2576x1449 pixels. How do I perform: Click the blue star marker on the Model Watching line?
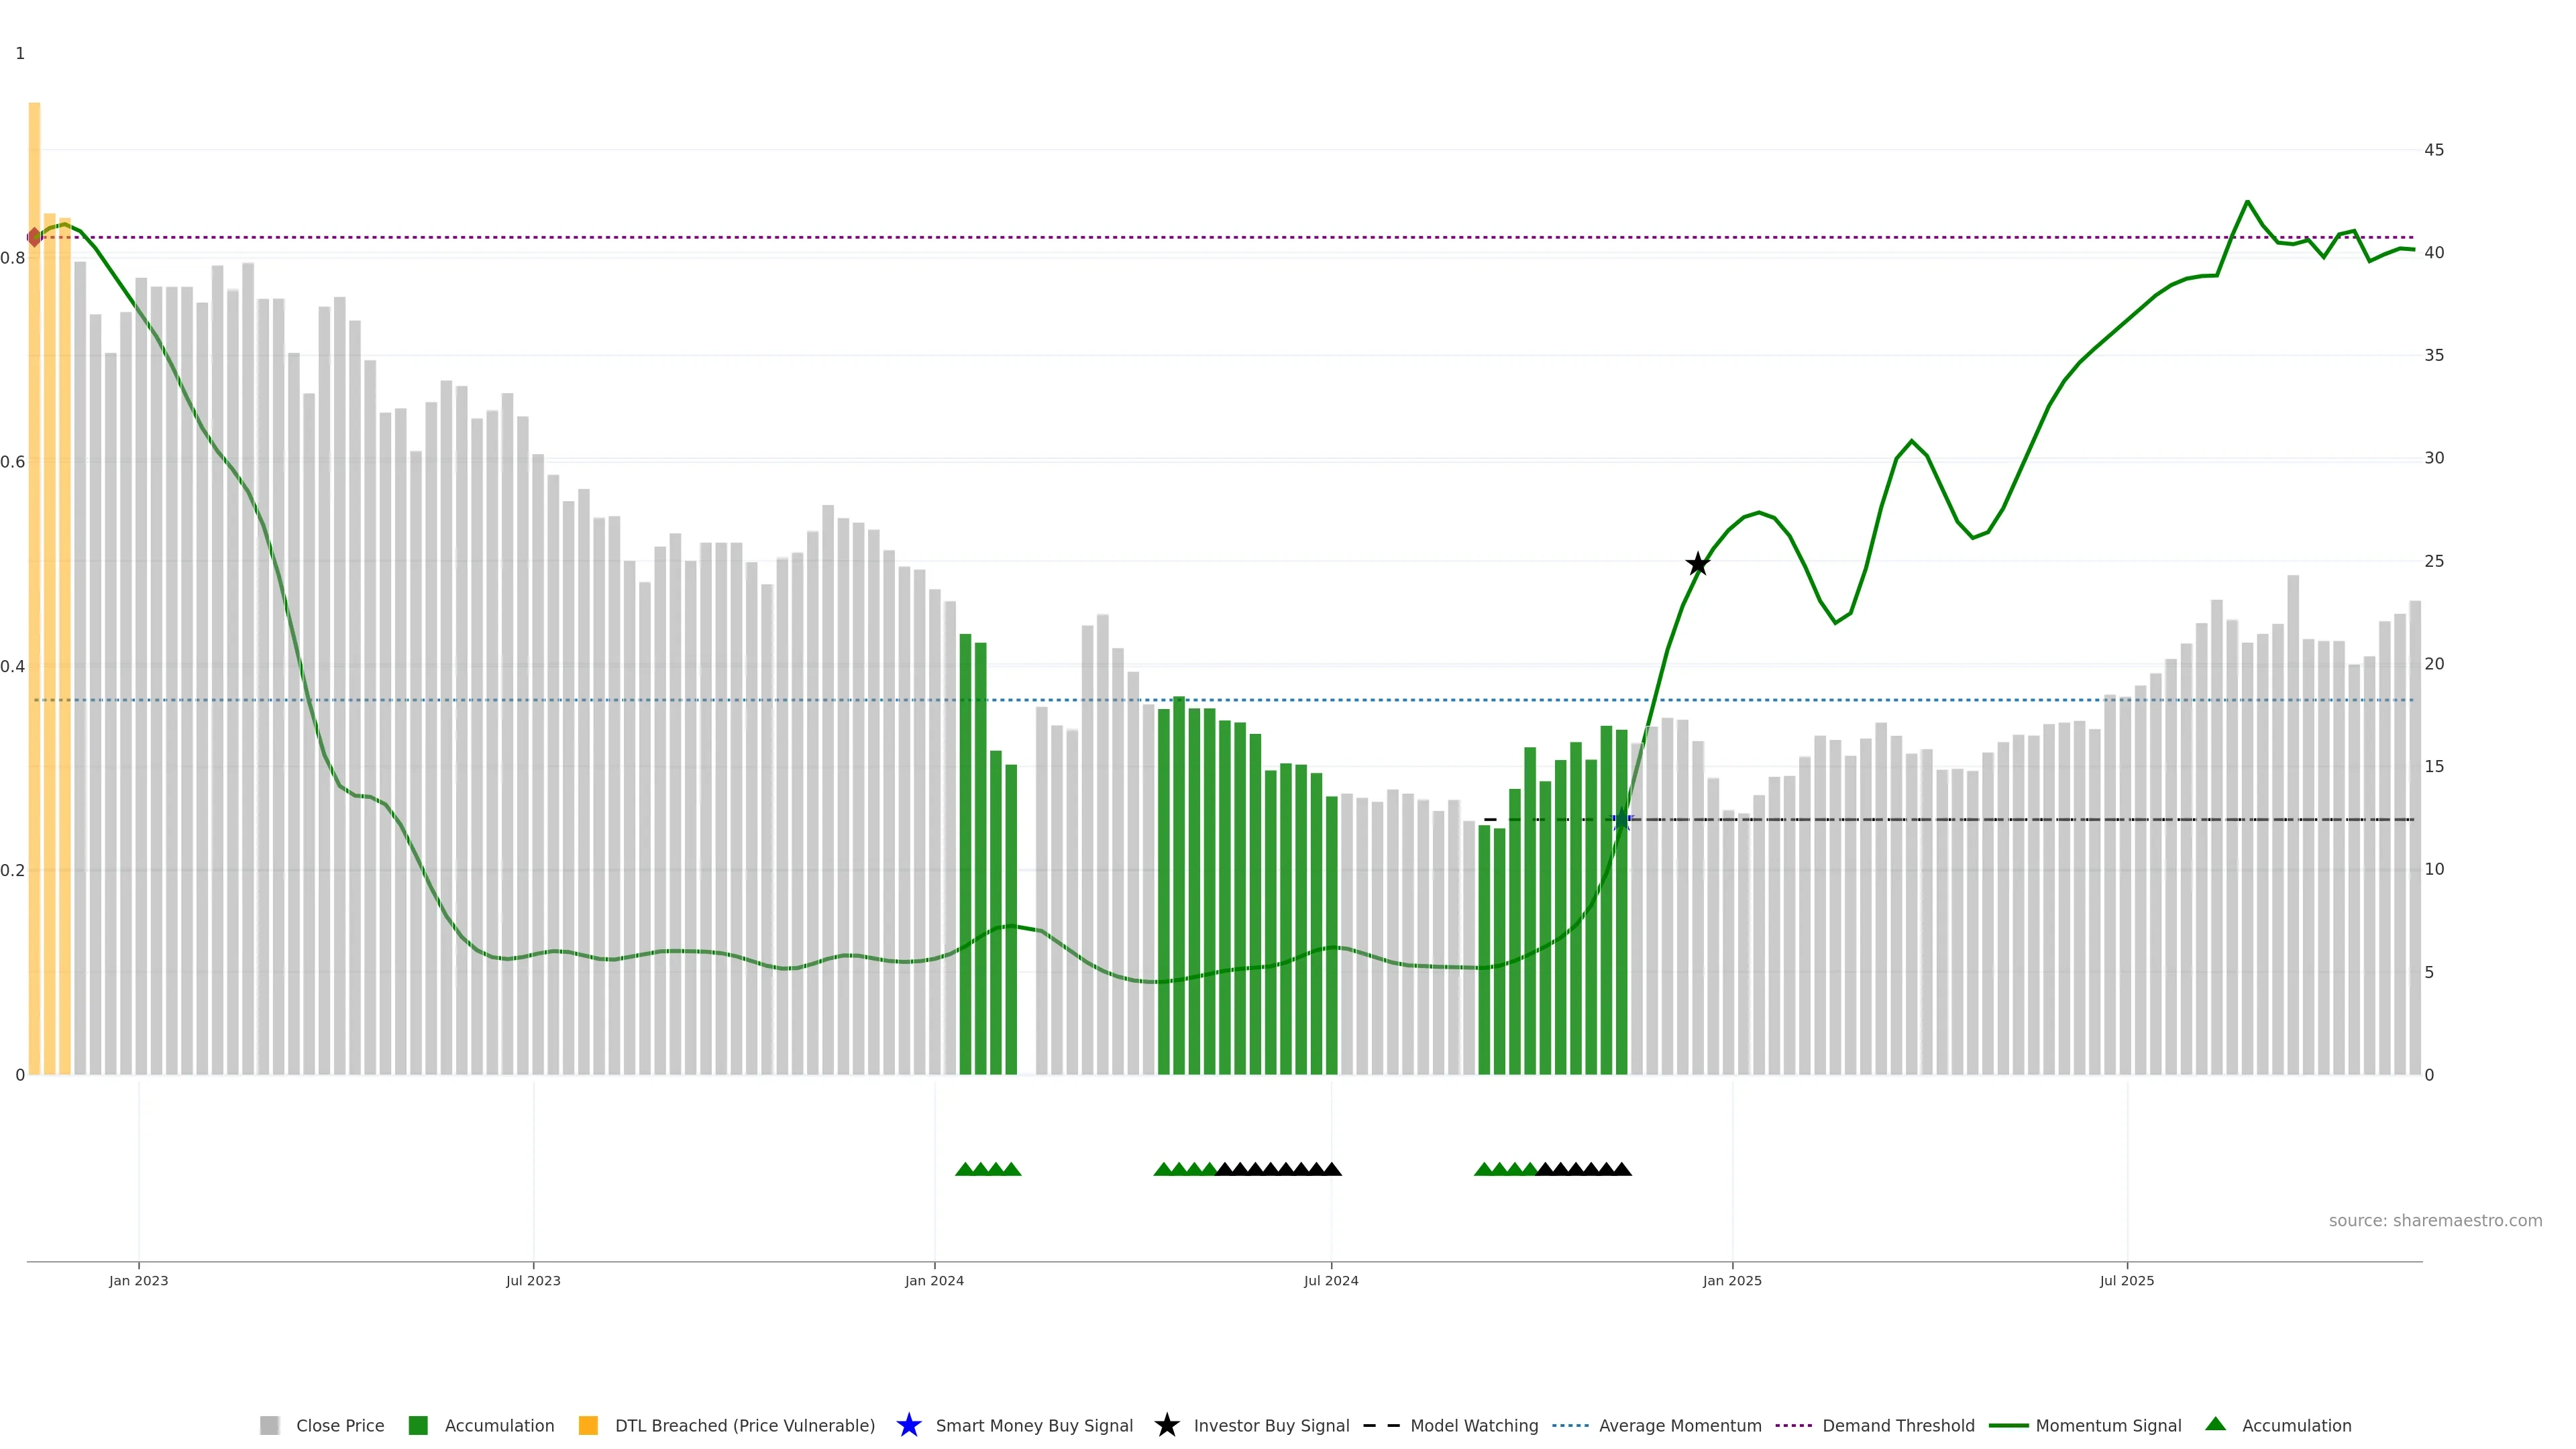1622,820
